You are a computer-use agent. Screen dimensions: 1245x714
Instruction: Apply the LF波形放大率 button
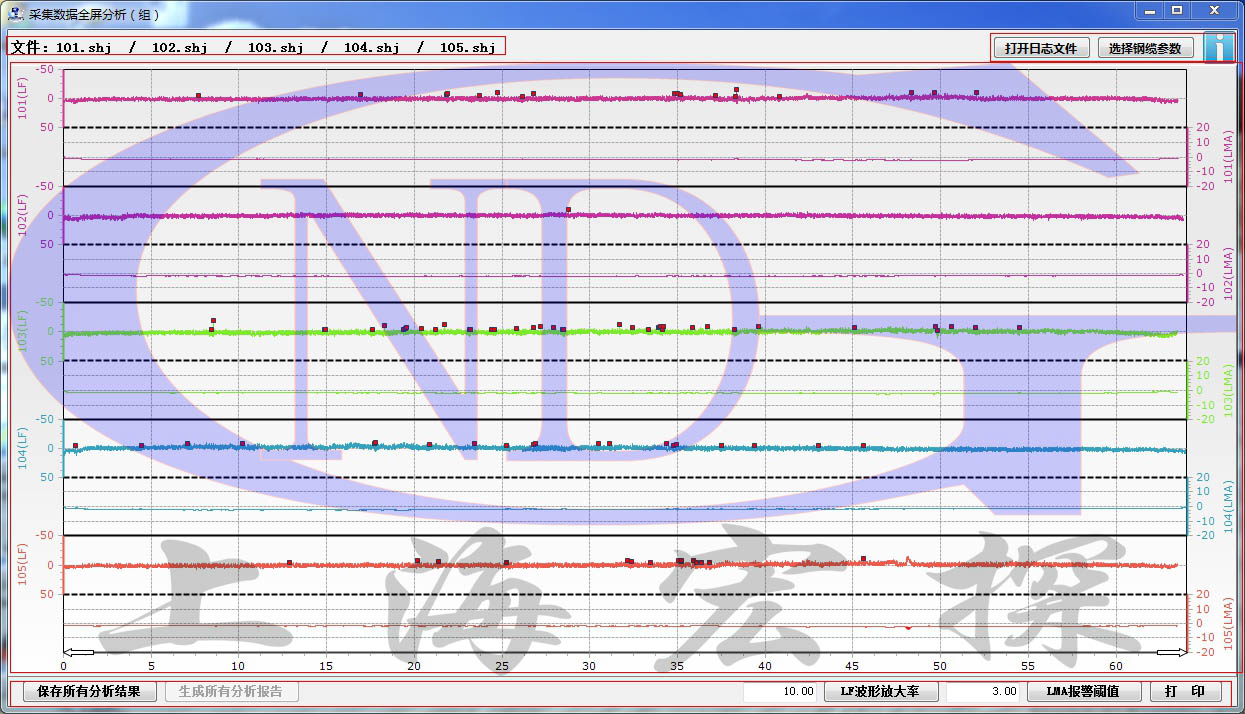click(879, 691)
